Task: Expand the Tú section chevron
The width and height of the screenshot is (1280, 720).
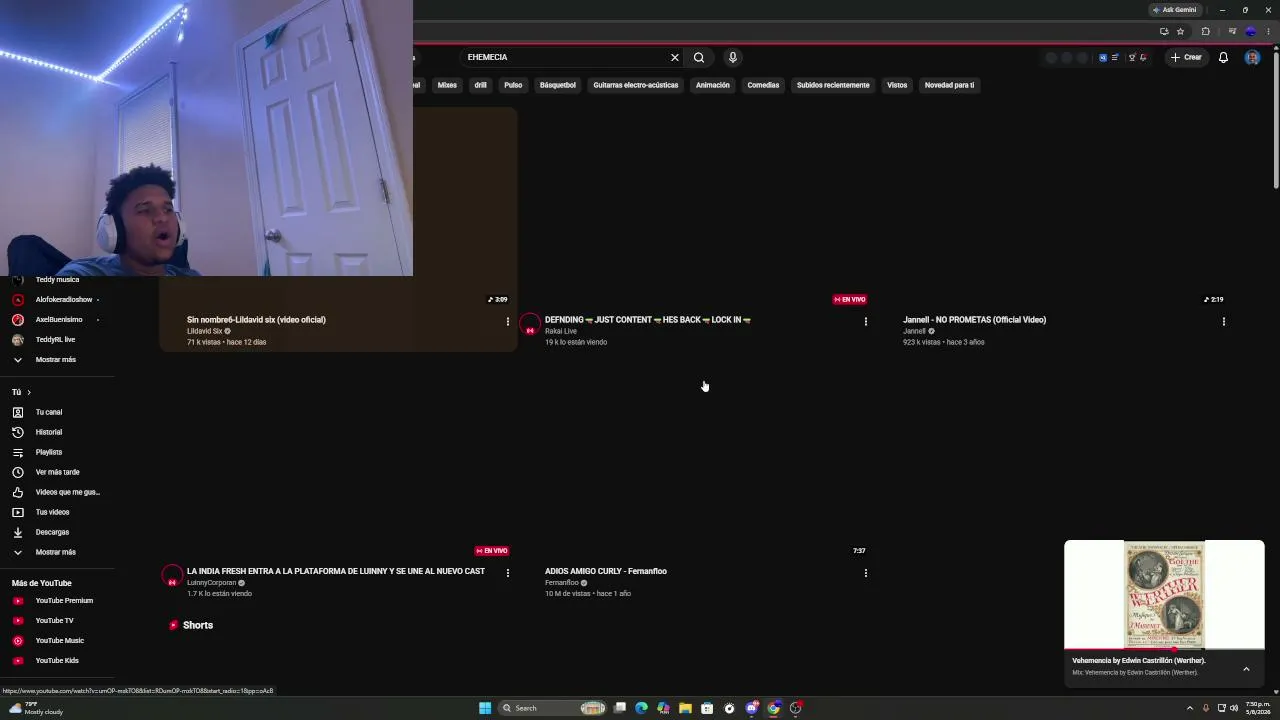Action: pos(29,392)
